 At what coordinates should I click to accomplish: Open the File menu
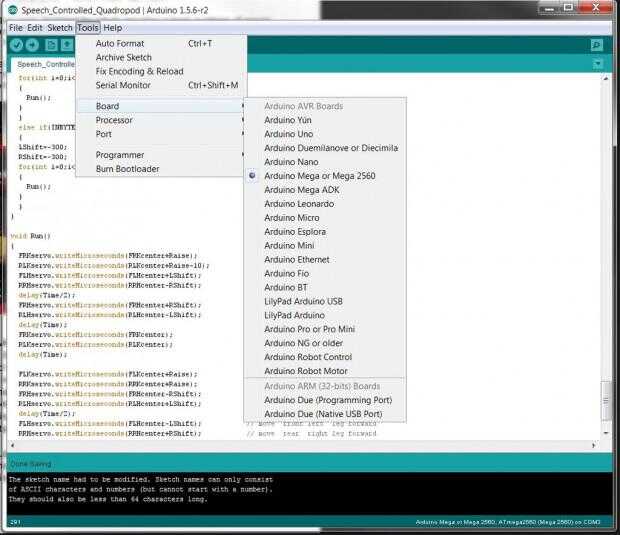click(x=16, y=28)
